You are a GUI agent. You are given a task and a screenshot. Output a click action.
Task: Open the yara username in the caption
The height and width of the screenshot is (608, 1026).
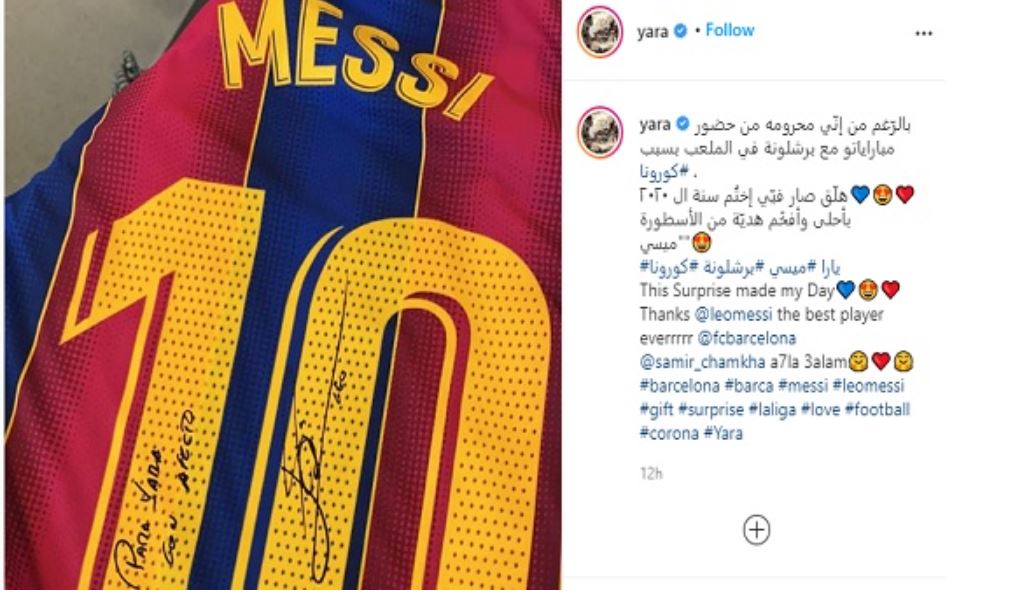tap(655, 124)
